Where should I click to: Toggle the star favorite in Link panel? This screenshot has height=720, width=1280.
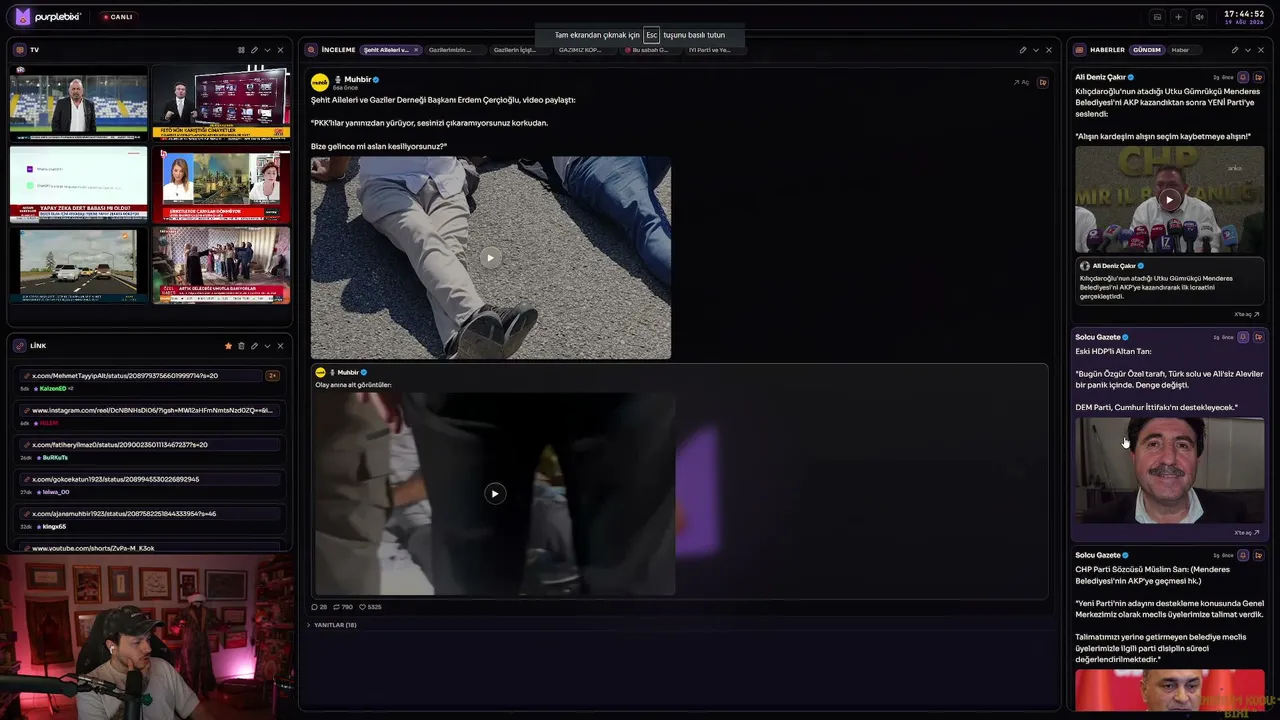pyautogui.click(x=228, y=346)
